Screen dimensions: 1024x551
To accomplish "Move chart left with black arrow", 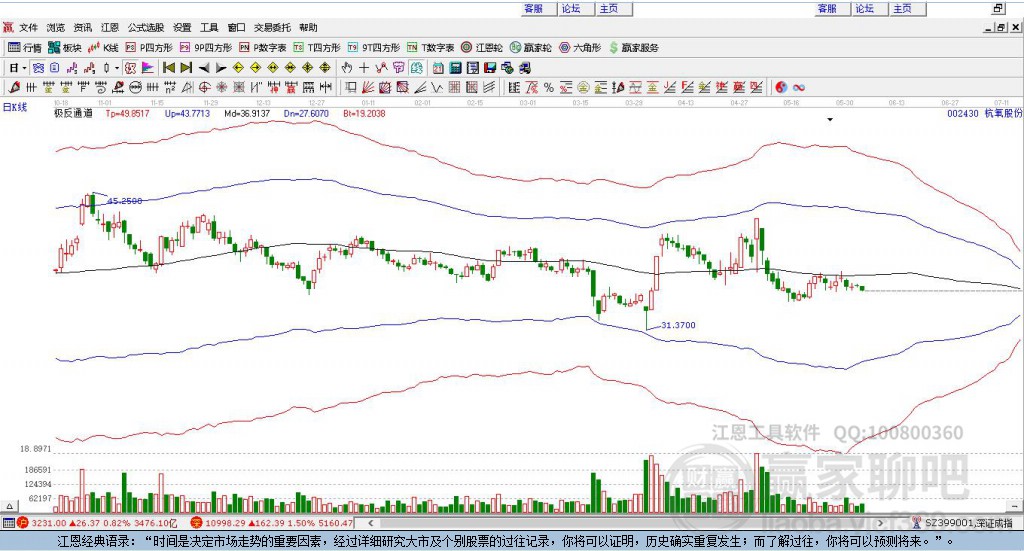I will tap(204, 68).
